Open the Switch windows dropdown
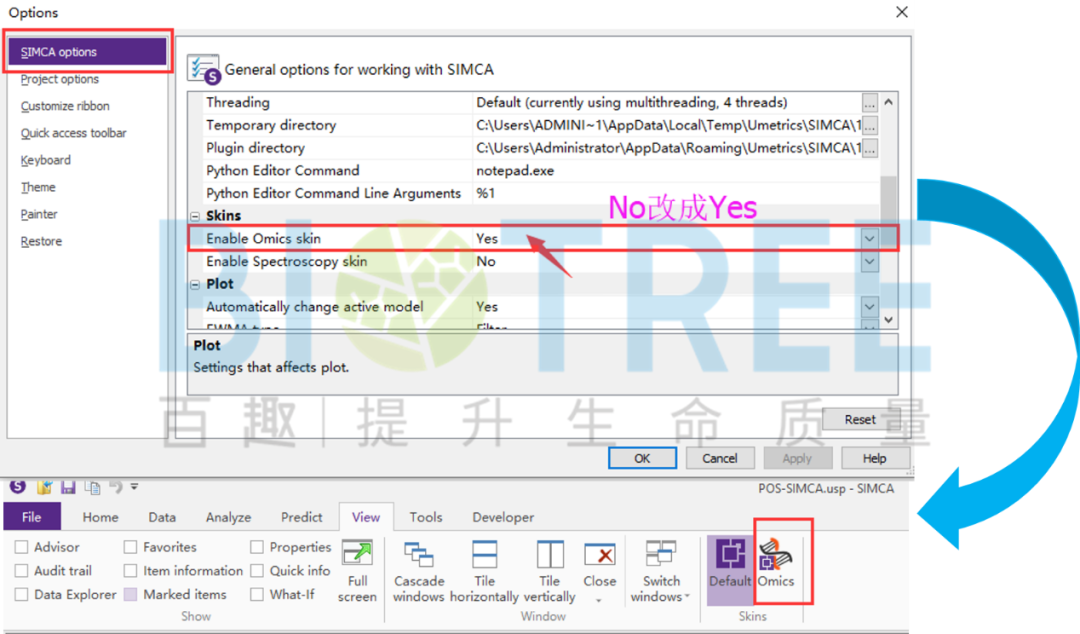The image size is (1080, 634). click(660, 571)
